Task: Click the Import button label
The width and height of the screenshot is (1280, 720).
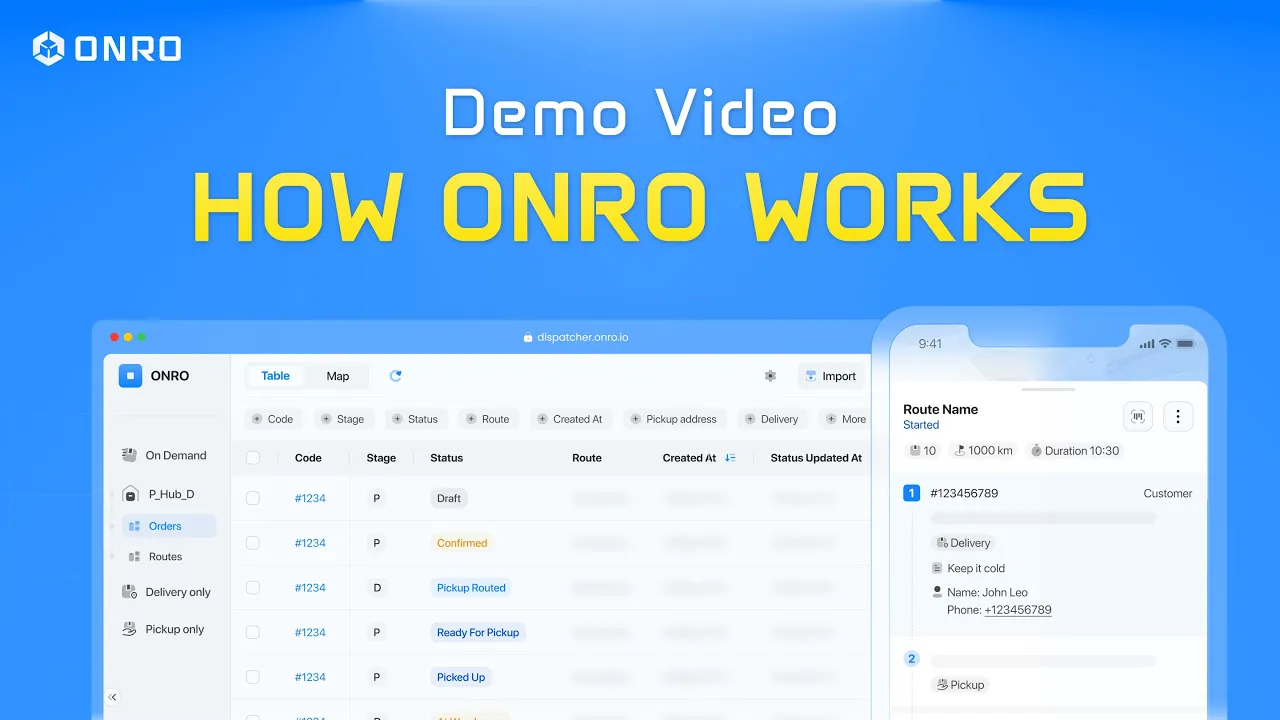Action: (x=839, y=376)
